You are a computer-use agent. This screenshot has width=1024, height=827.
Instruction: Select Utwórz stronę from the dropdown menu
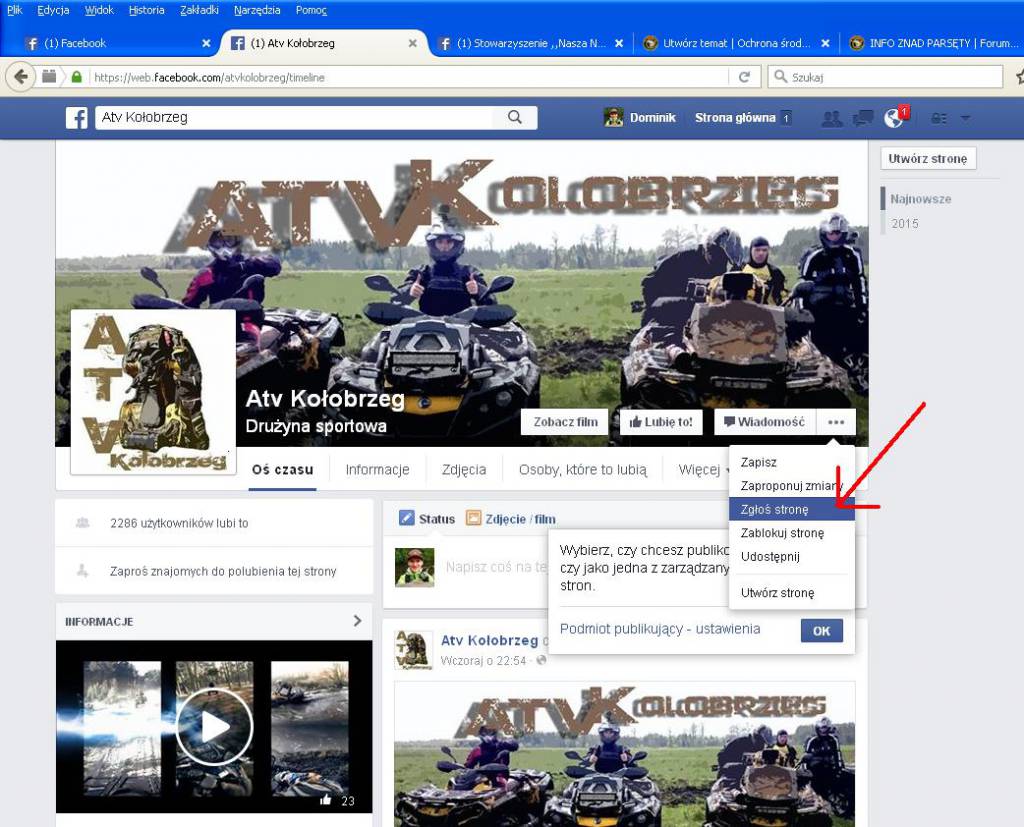[x=792, y=593]
